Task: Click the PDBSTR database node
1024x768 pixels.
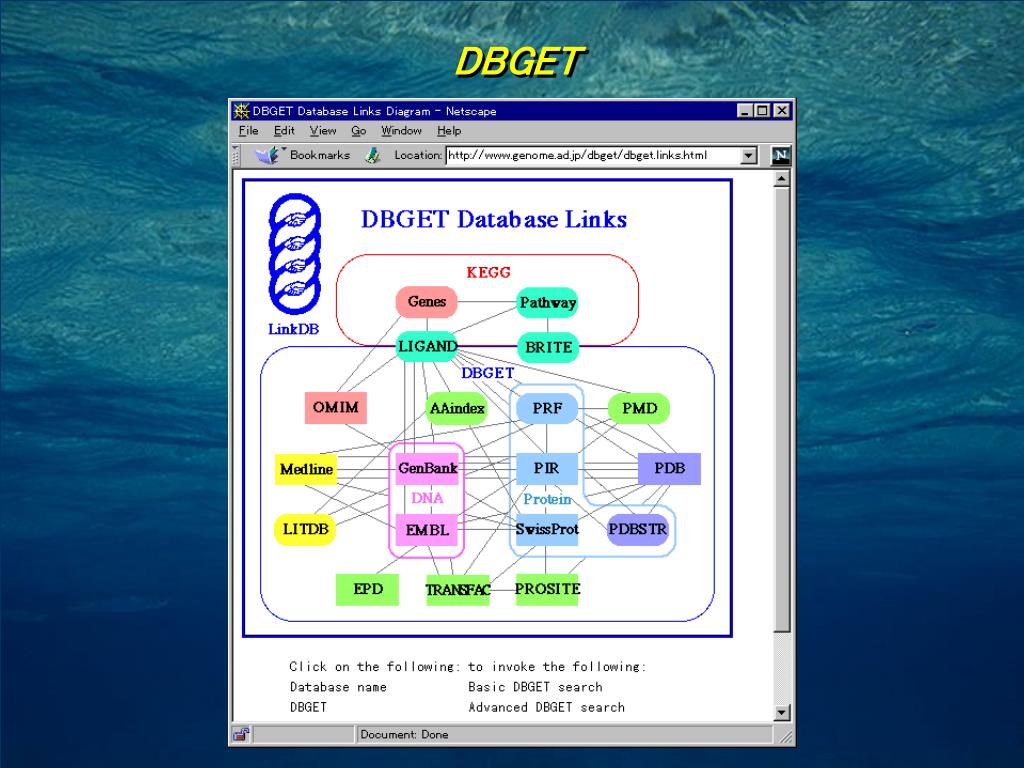Action: click(637, 529)
